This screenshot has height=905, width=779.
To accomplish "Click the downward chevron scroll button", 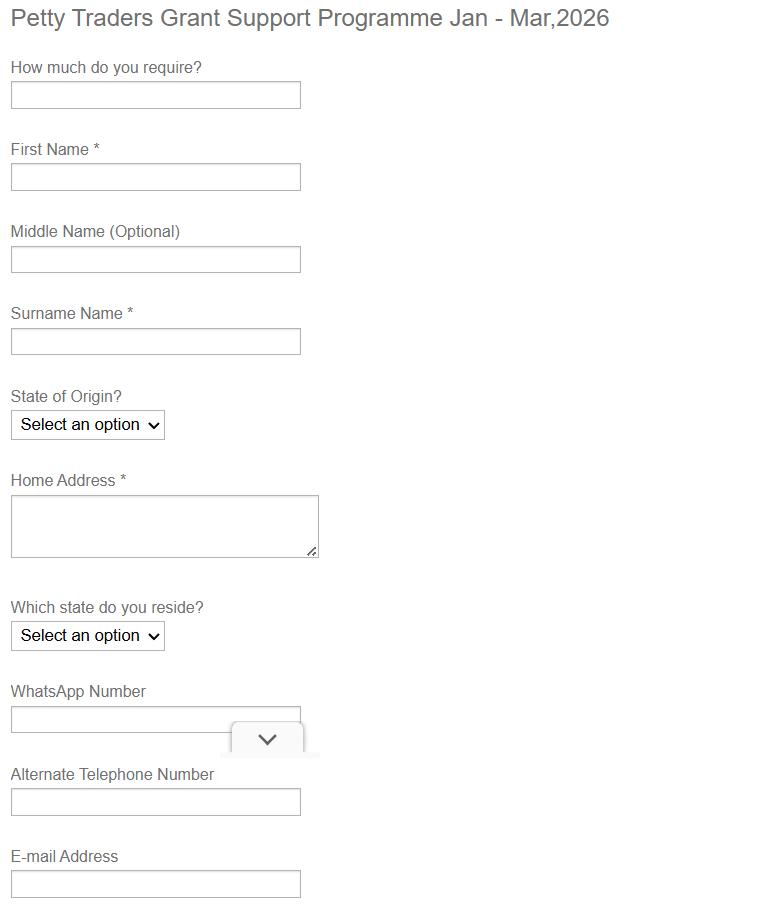I will coord(267,739).
